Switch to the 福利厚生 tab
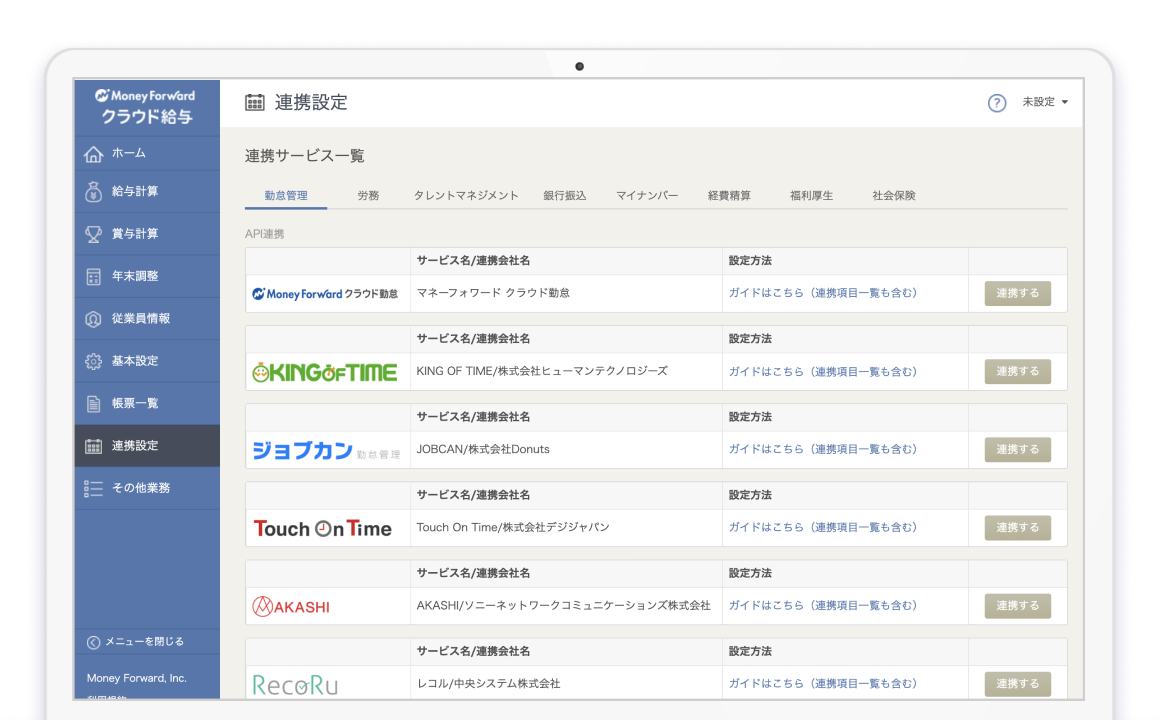Screen dimensions: 1160x720 click(x=811, y=195)
